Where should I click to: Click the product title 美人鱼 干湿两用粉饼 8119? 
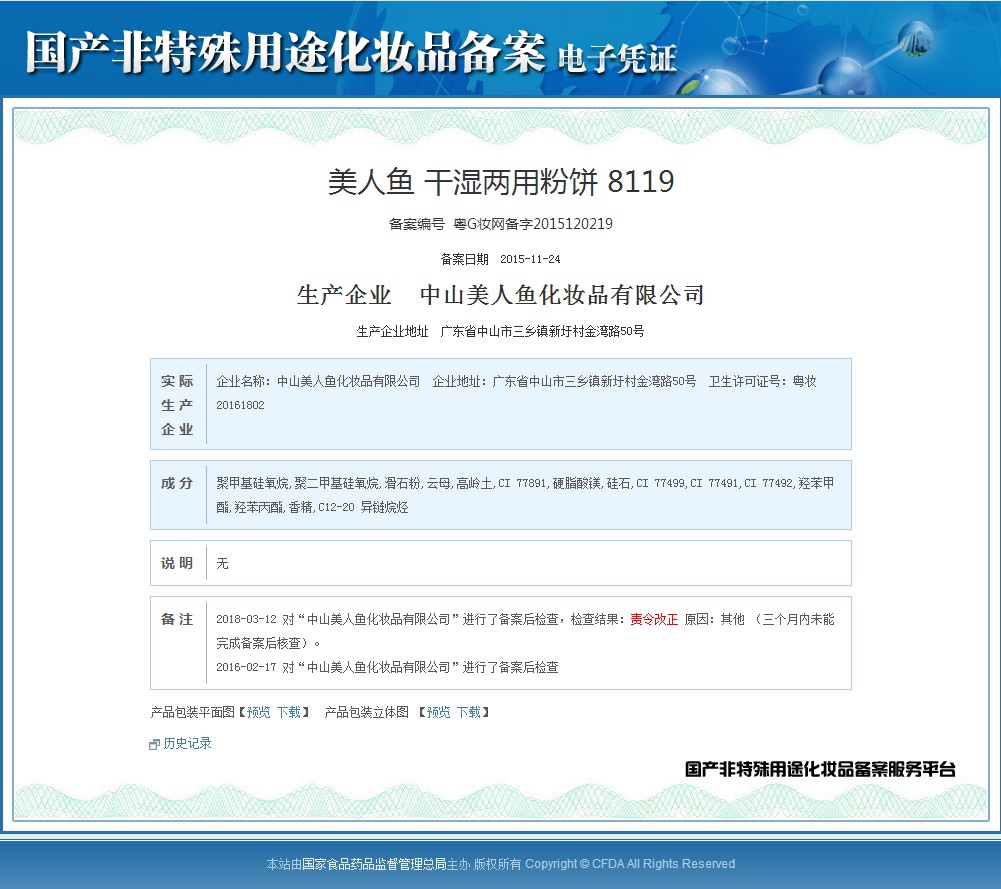(501, 182)
